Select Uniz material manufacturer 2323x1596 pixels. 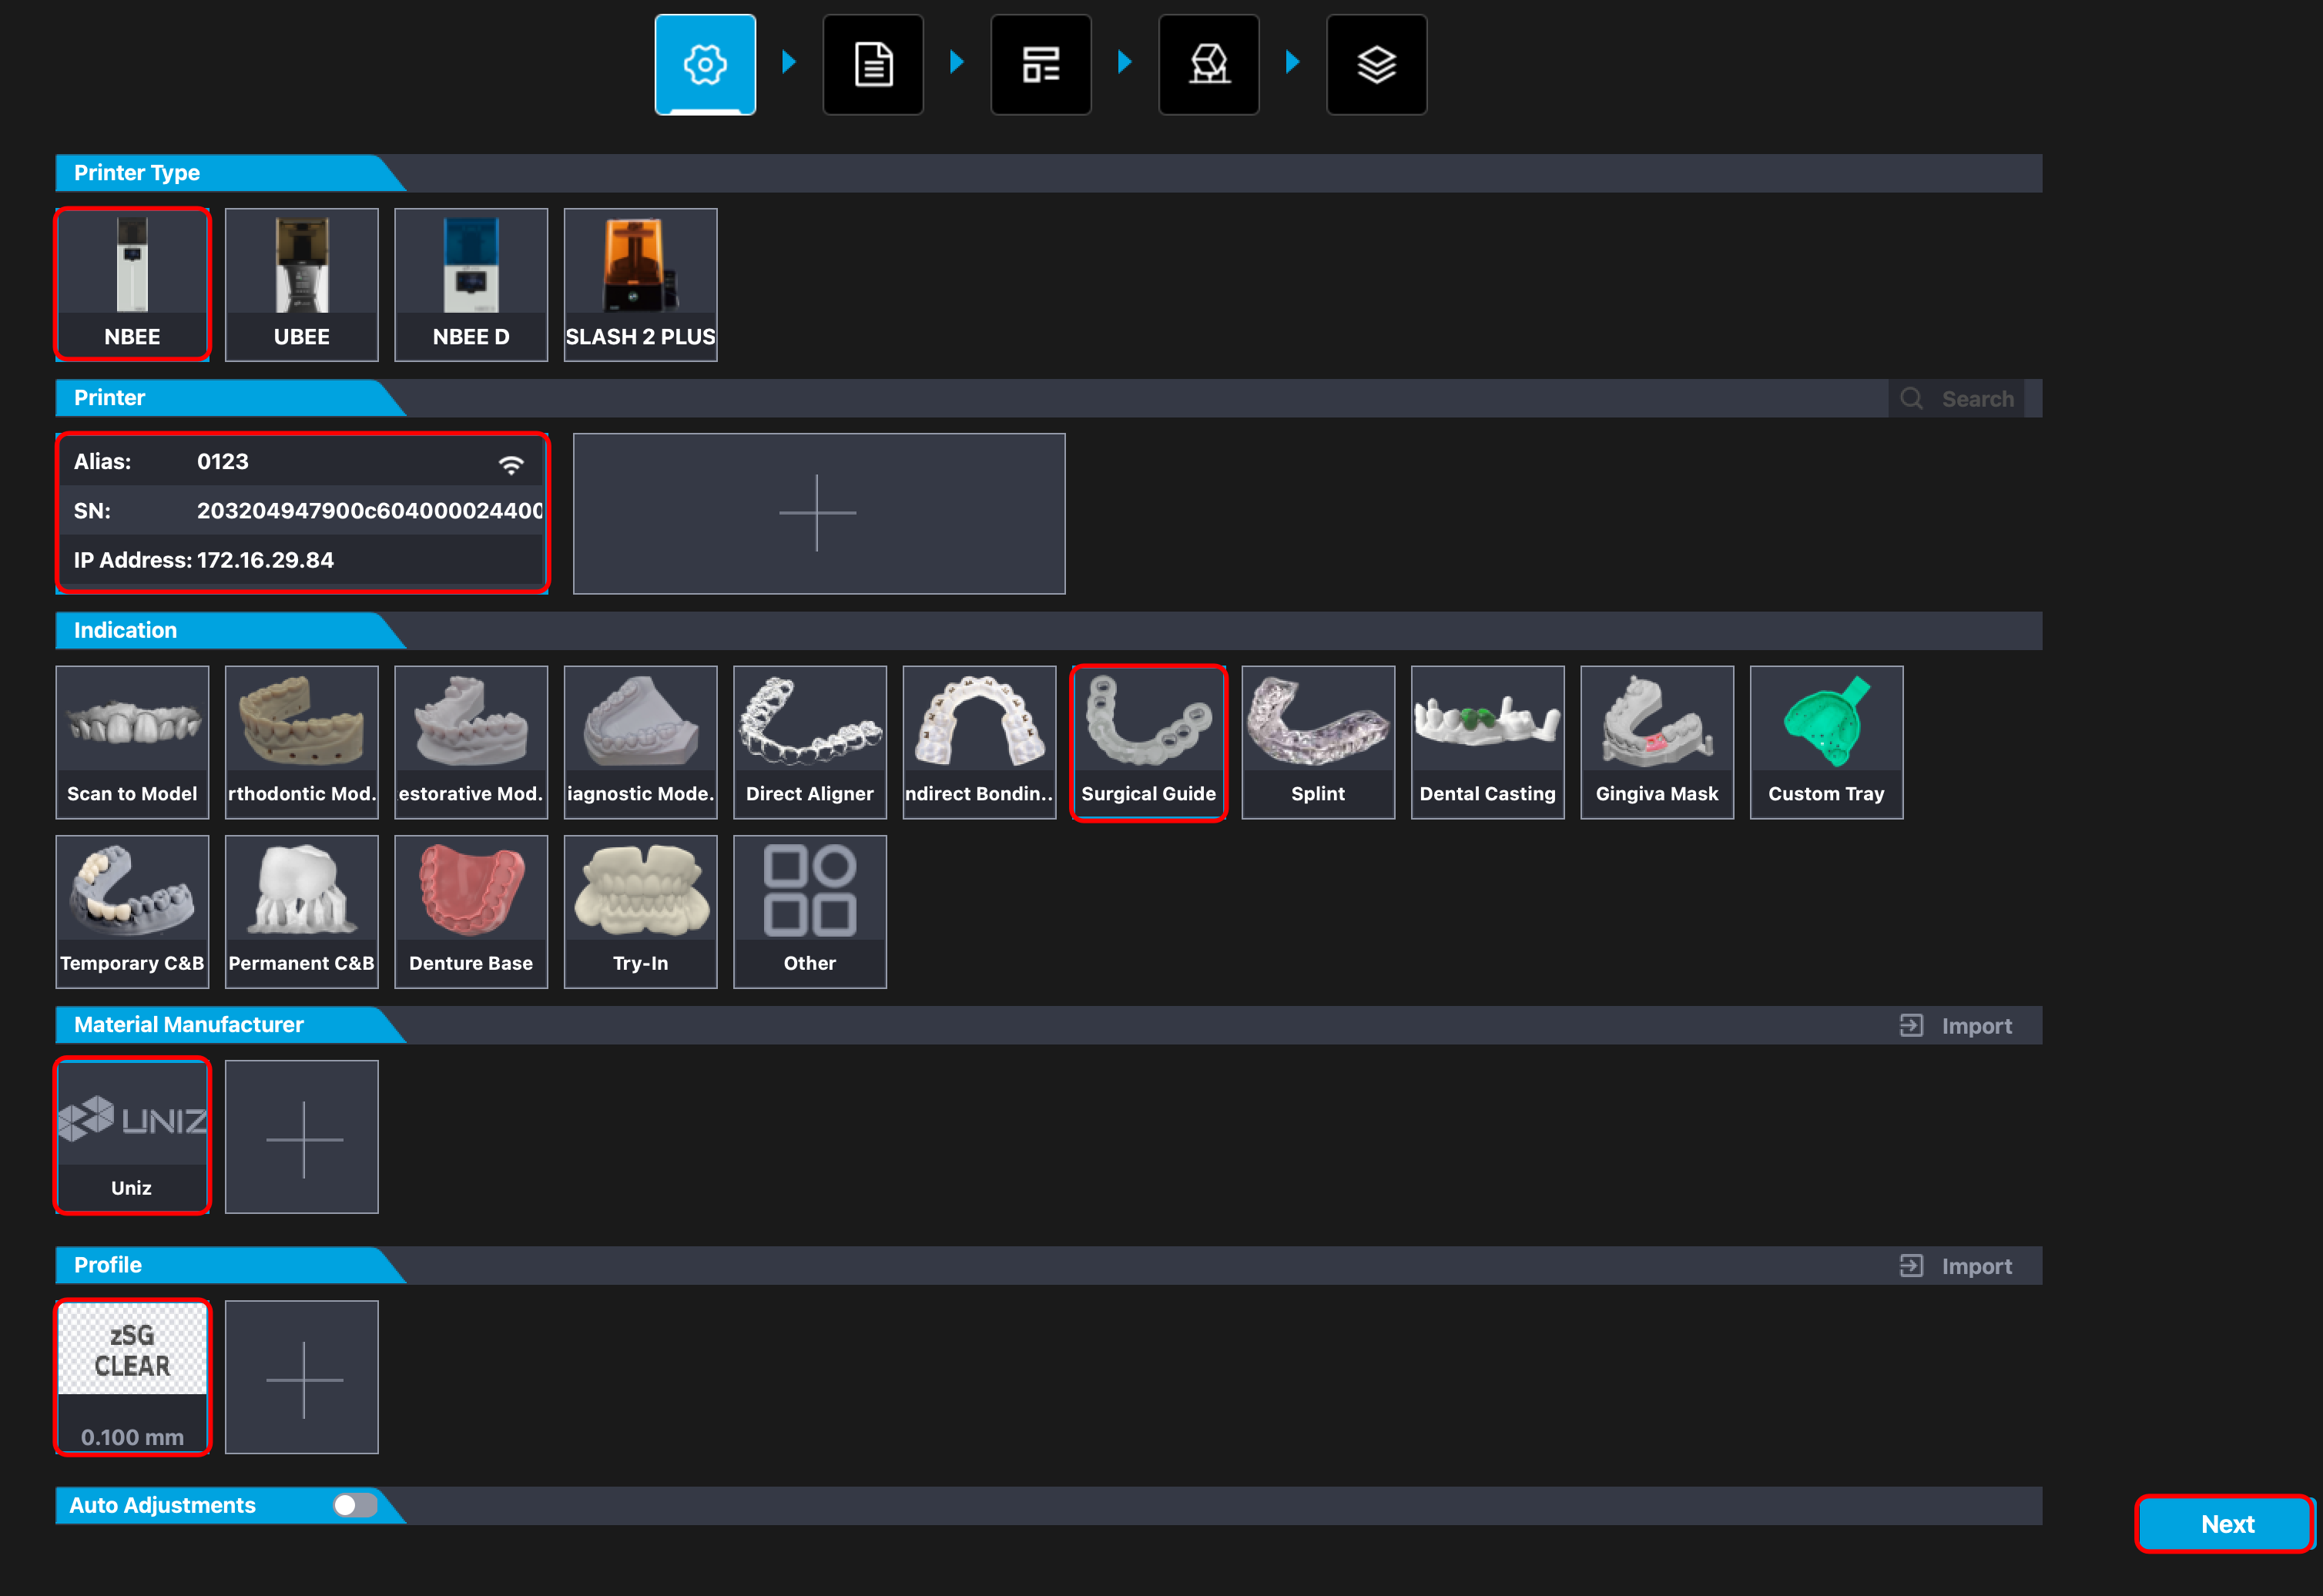coord(132,1136)
